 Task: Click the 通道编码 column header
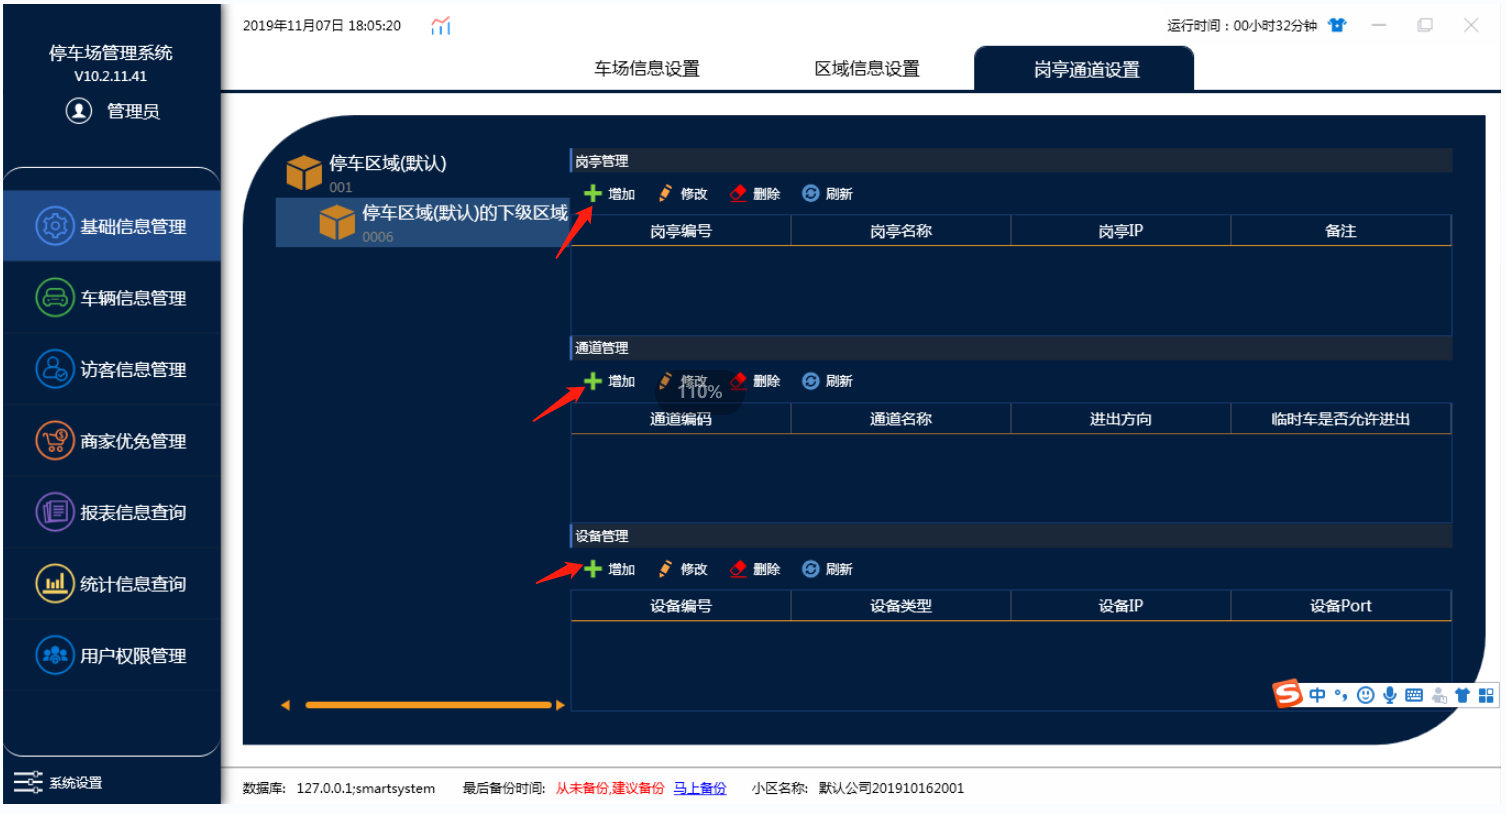681,419
